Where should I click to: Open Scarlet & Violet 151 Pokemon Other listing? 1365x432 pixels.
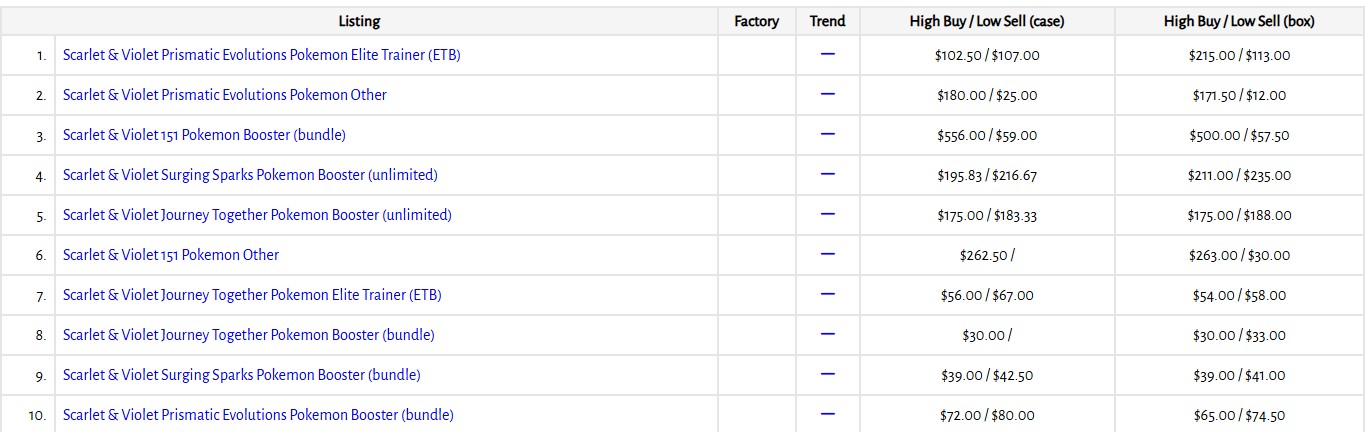point(171,255)
